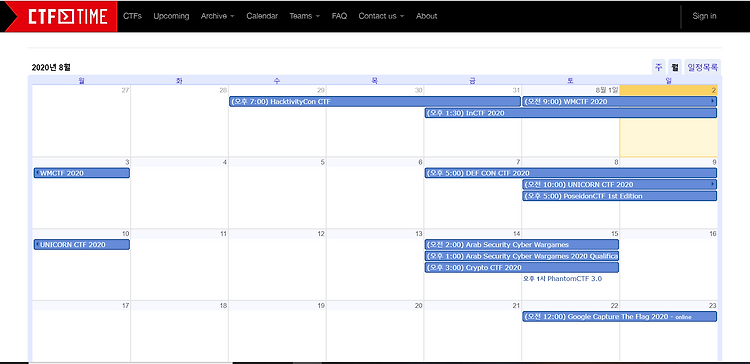This screenshot has width=750, height=364.
Task: Switch to the 주 (week) view tab
Action: (659, 67)
